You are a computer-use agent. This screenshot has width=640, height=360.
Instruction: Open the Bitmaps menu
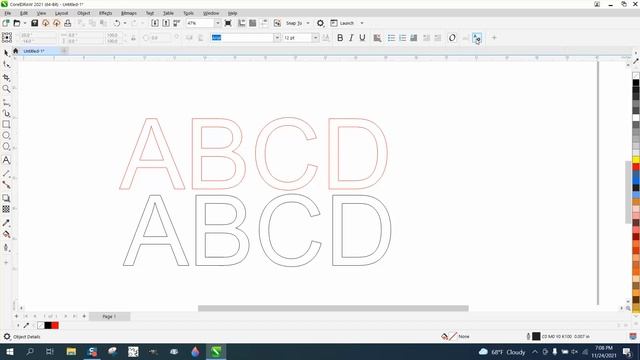pos(129,13)
